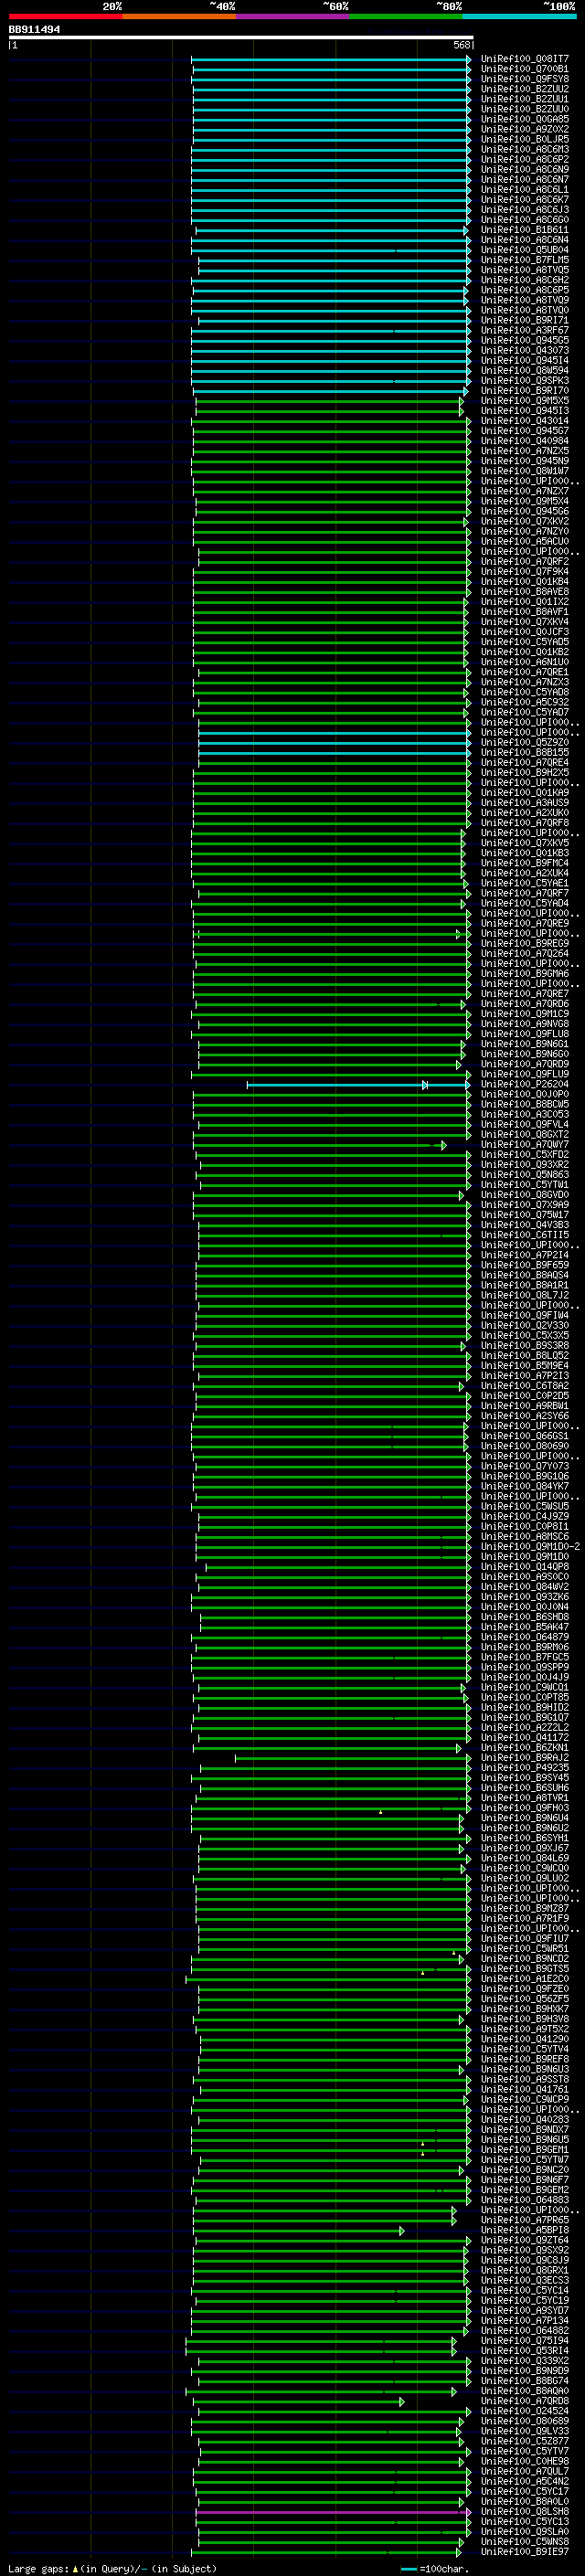Select the label UniRef100_B7FLM5
The height and width of the screenshot is (2576, 585).
(524, 260)
